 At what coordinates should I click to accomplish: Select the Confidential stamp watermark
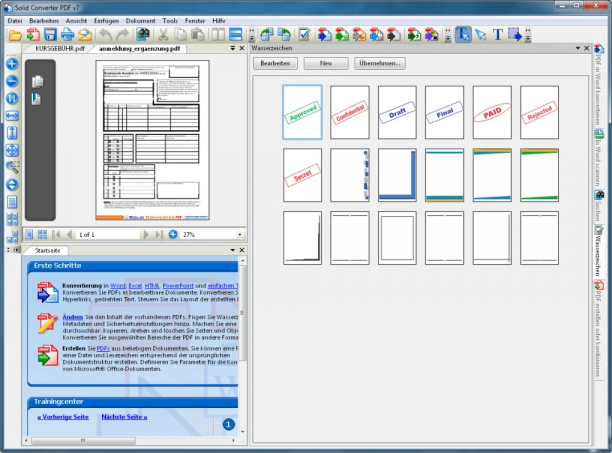(x=350, y=112)
